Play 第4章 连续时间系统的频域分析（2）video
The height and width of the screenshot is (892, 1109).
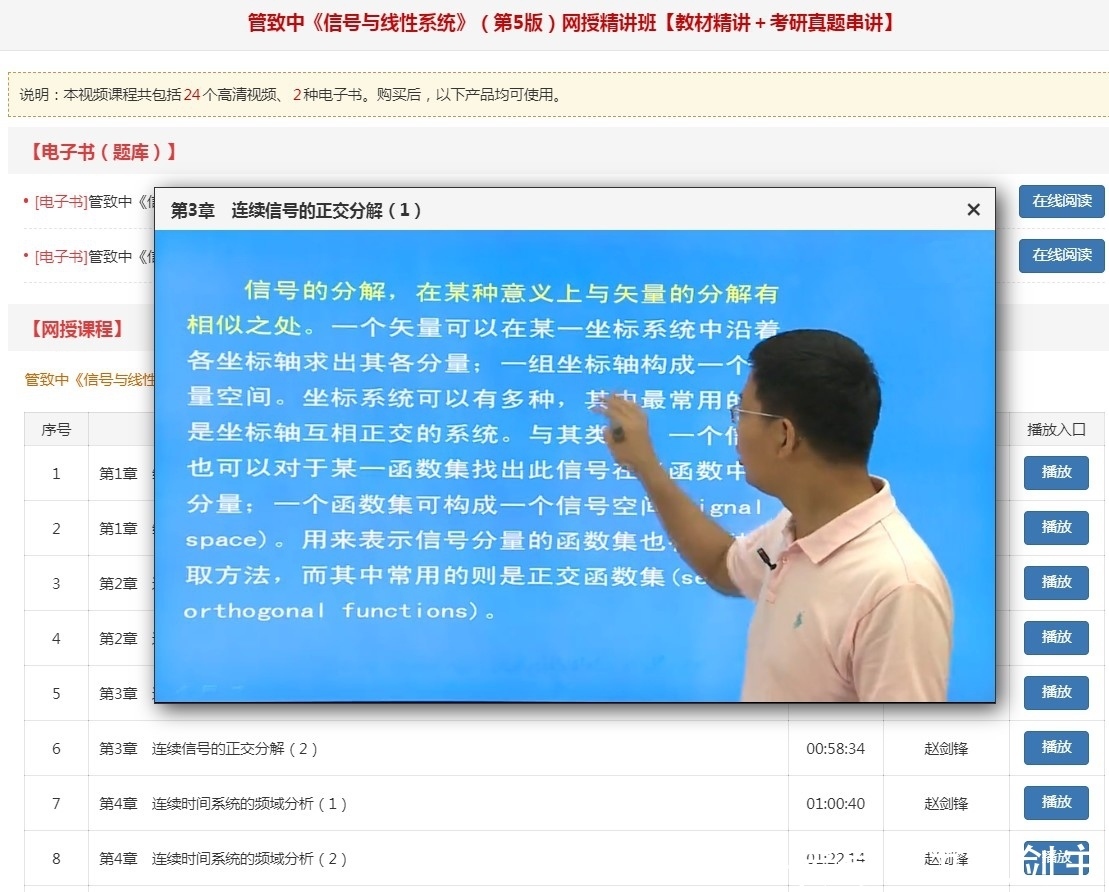tap(1055, 858)
